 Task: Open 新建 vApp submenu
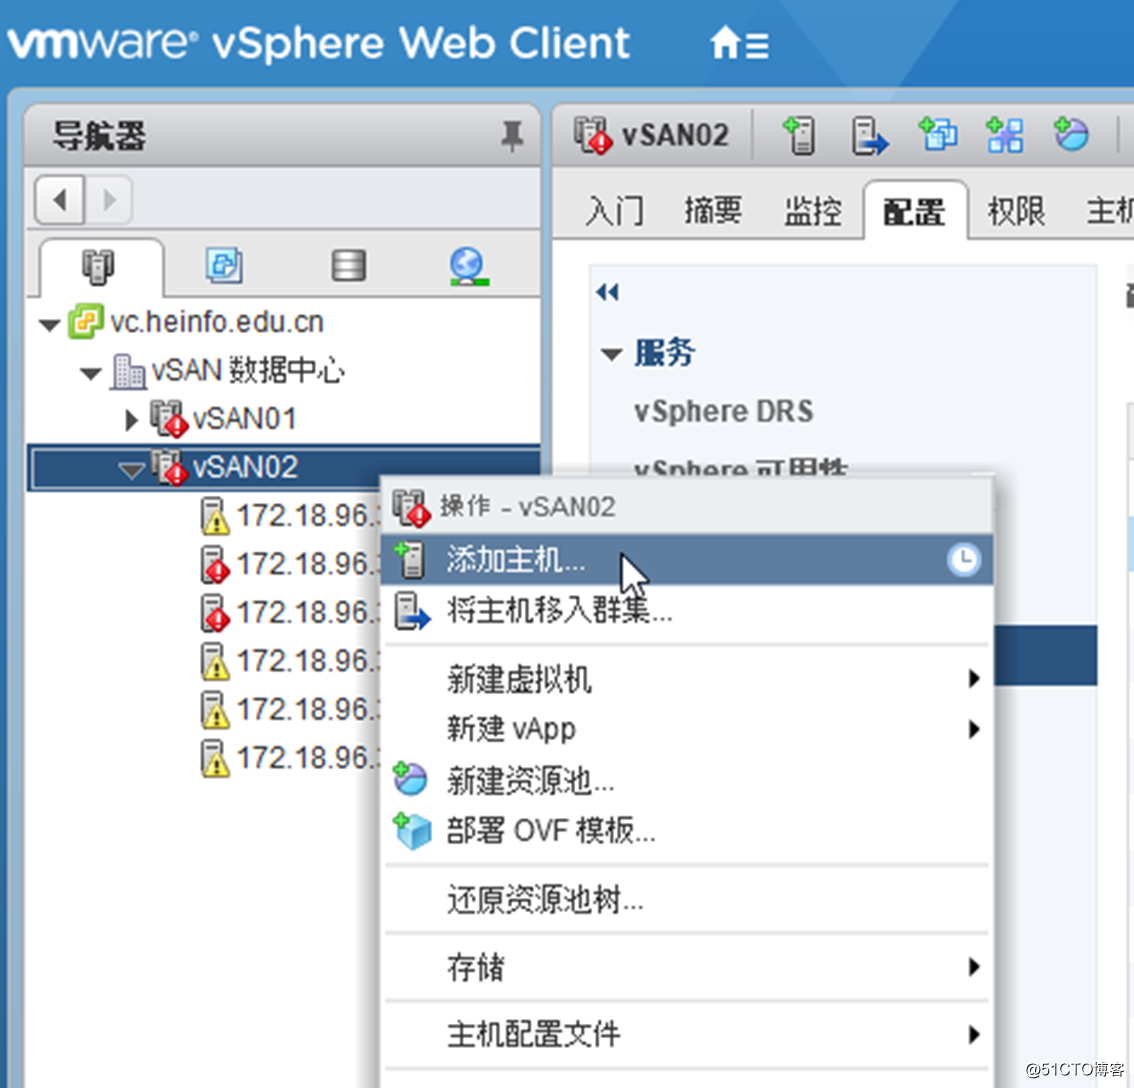pyautogui.click(x=686, y=729)
